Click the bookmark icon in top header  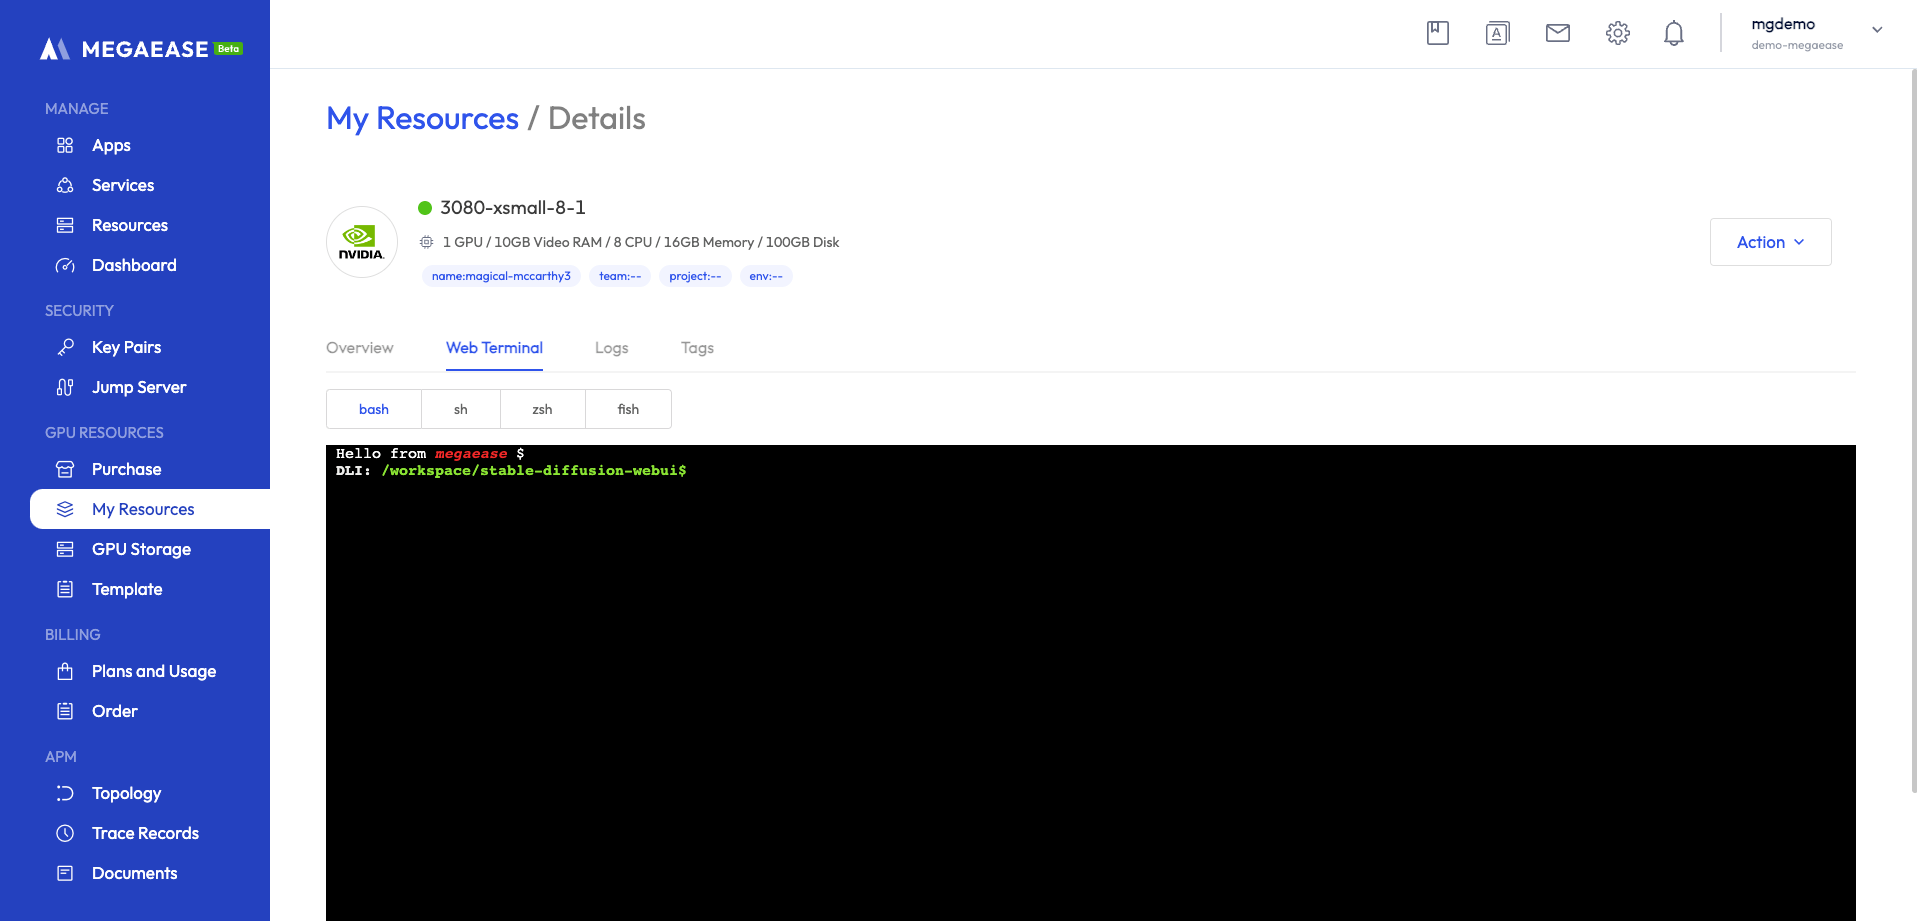click(x=1437, y=33)
